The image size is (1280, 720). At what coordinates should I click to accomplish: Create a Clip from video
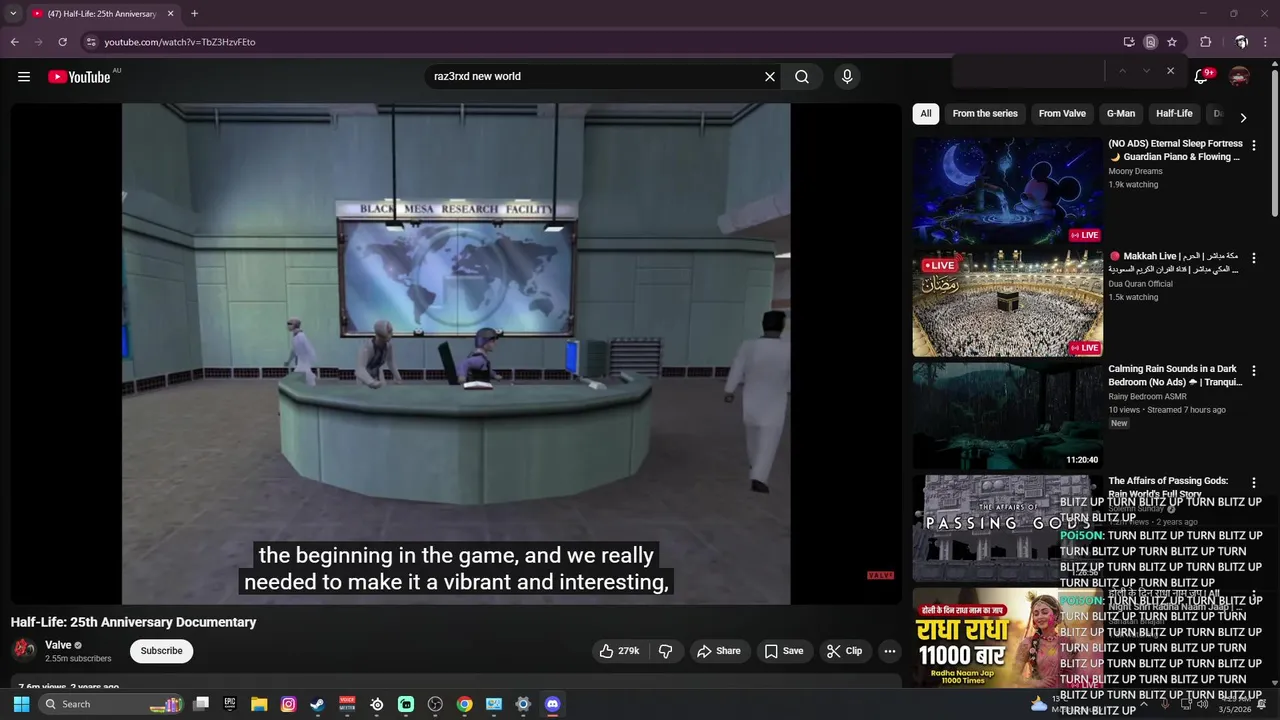pyautogui.click(x=845, y=651)
